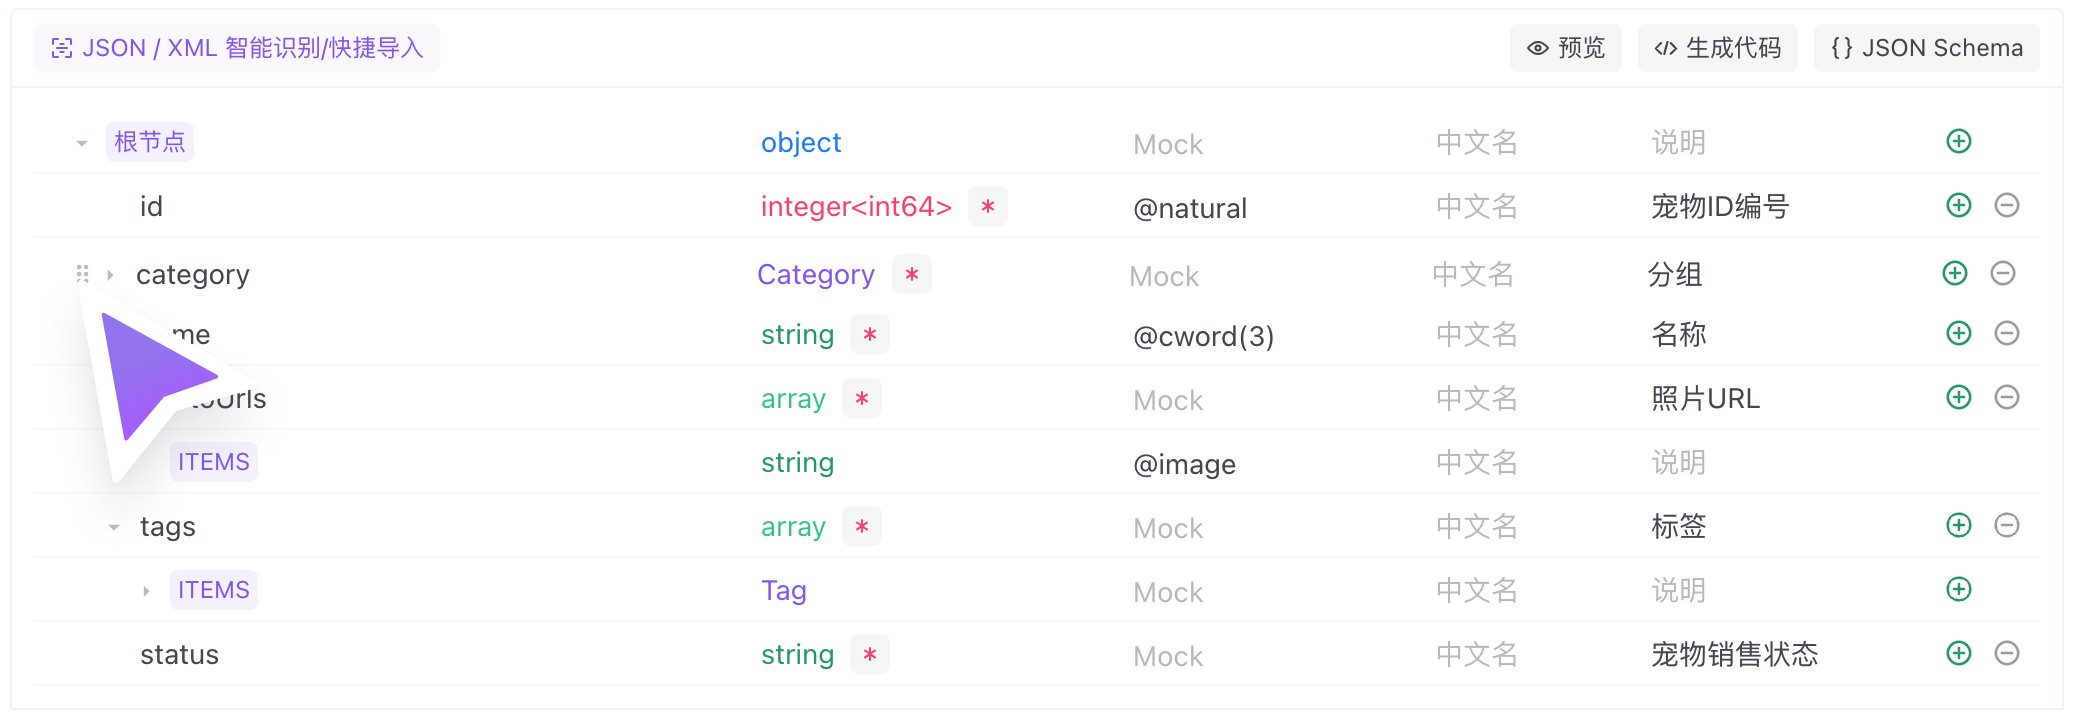Click the plus icon on the status row
The width and height of the screenshot is (2076, 722).
point(1958,654)
